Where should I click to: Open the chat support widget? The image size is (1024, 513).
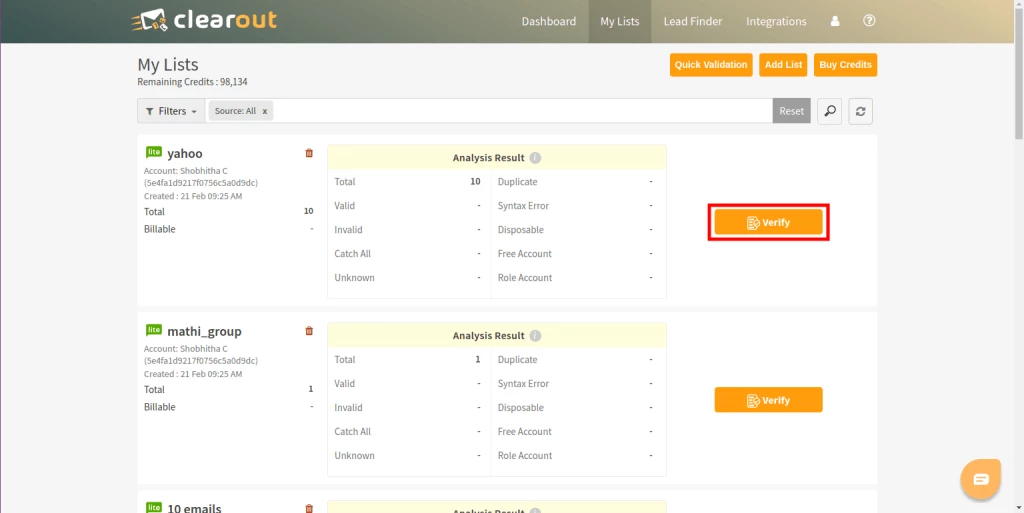(980, 480)
